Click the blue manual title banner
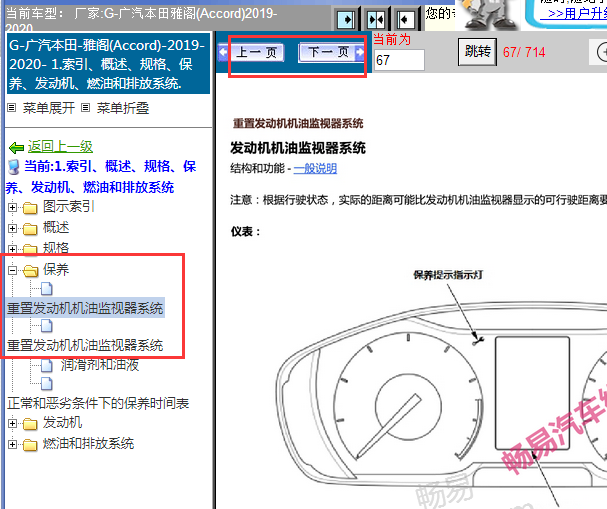This screenshot has width=607, height=509. point(108,64)
